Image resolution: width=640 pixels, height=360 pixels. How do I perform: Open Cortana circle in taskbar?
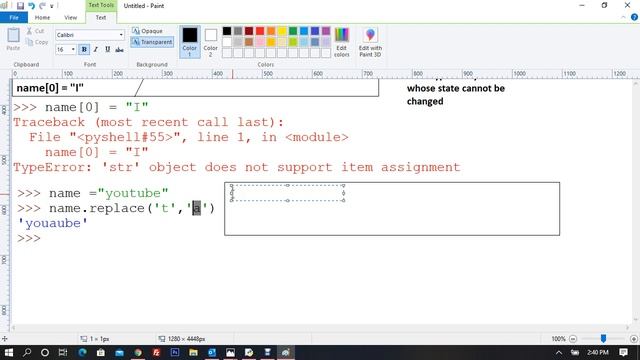pos(45,353)
